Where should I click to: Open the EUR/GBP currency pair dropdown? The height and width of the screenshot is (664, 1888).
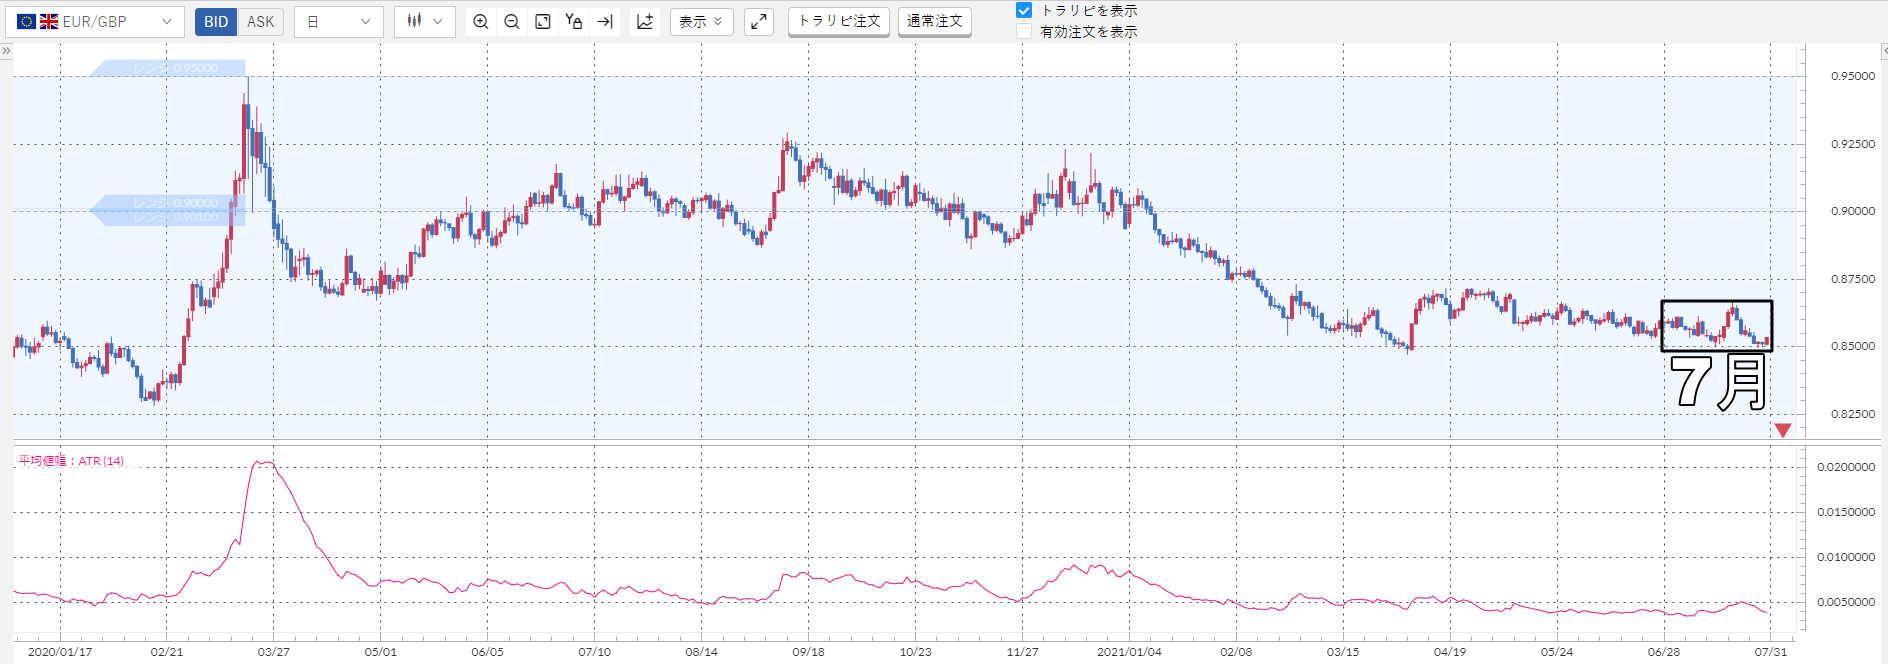pyautogui.click(x=95, y=21)
